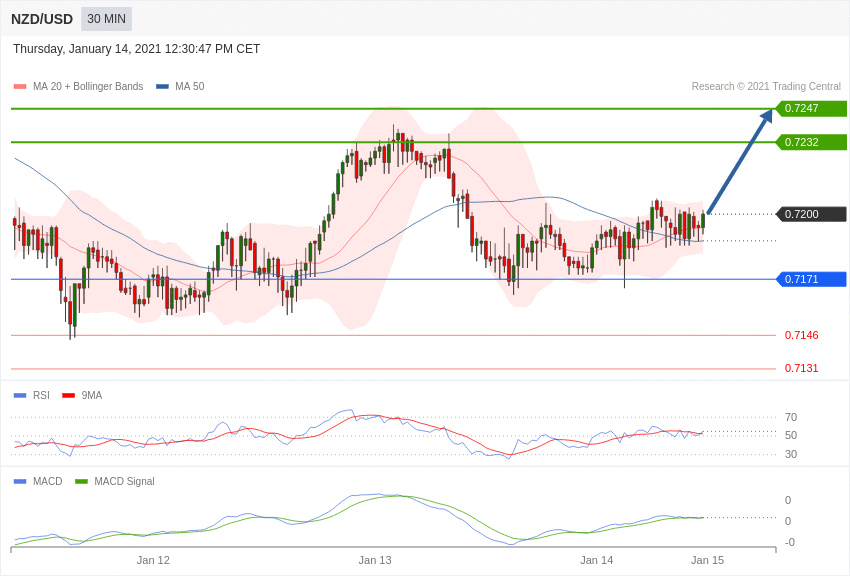Click the MACD legend blue swatch
Screen dimensions: 850x576
click(20, 481)
